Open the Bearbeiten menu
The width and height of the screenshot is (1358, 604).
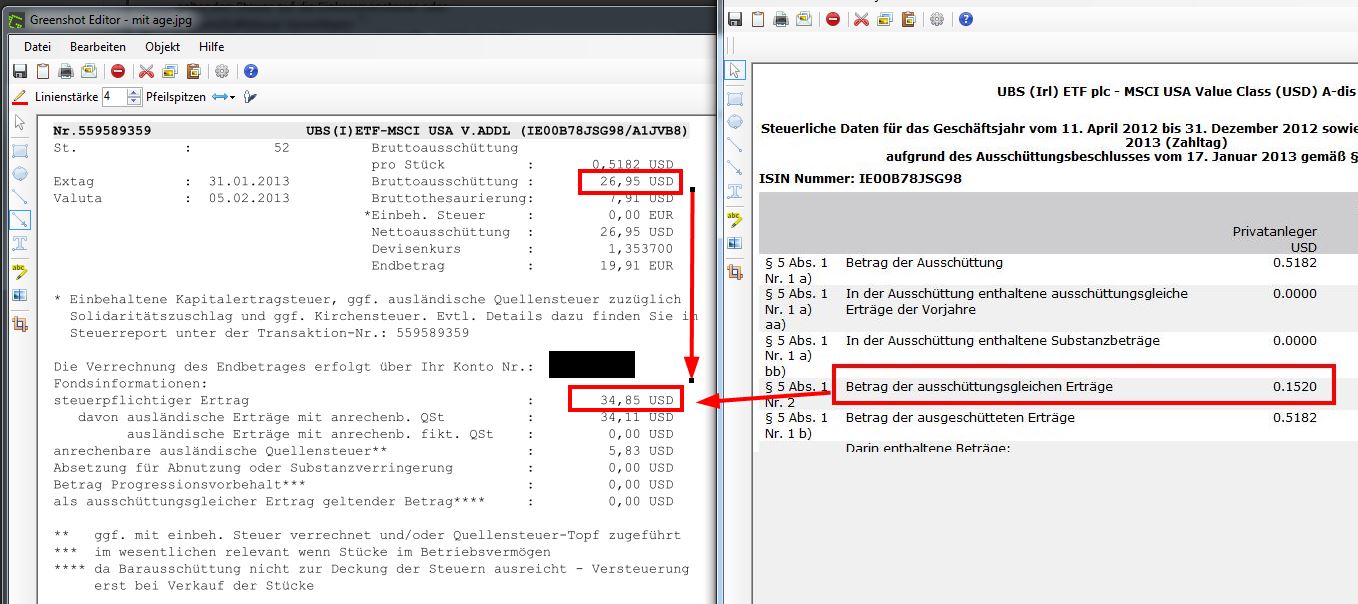click(98, 47)
